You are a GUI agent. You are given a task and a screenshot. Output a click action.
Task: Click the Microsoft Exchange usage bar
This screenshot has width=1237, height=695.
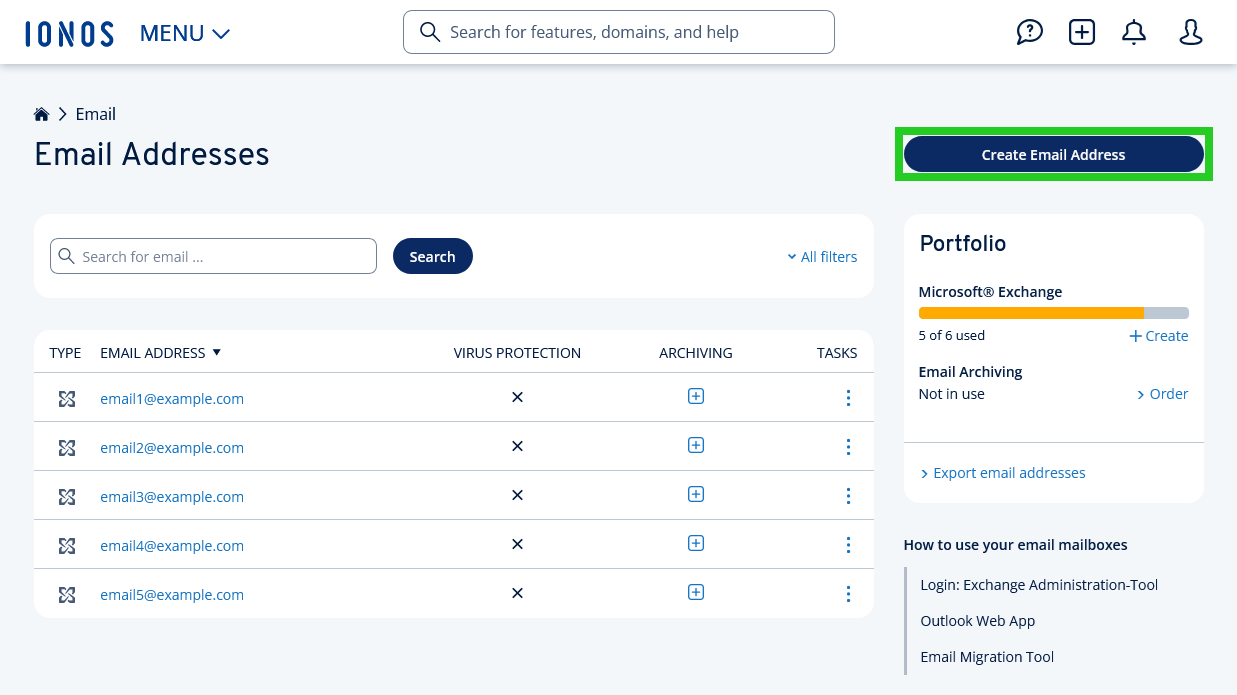pyautogui.click(x=1053, y=313)
